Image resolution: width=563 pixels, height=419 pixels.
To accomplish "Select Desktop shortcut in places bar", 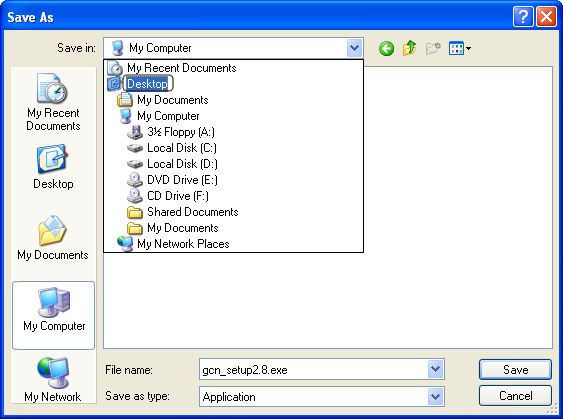I will click(x=53, y=167).
